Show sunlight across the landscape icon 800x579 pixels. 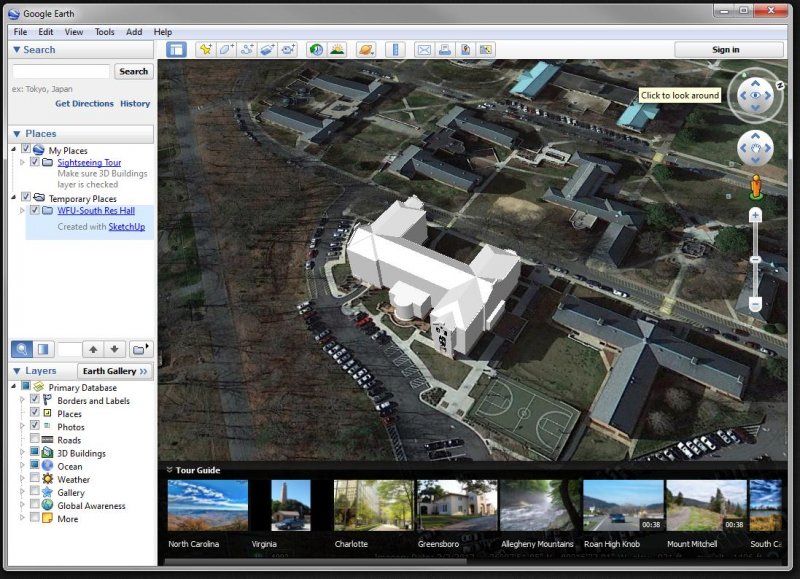click(337, 49)
